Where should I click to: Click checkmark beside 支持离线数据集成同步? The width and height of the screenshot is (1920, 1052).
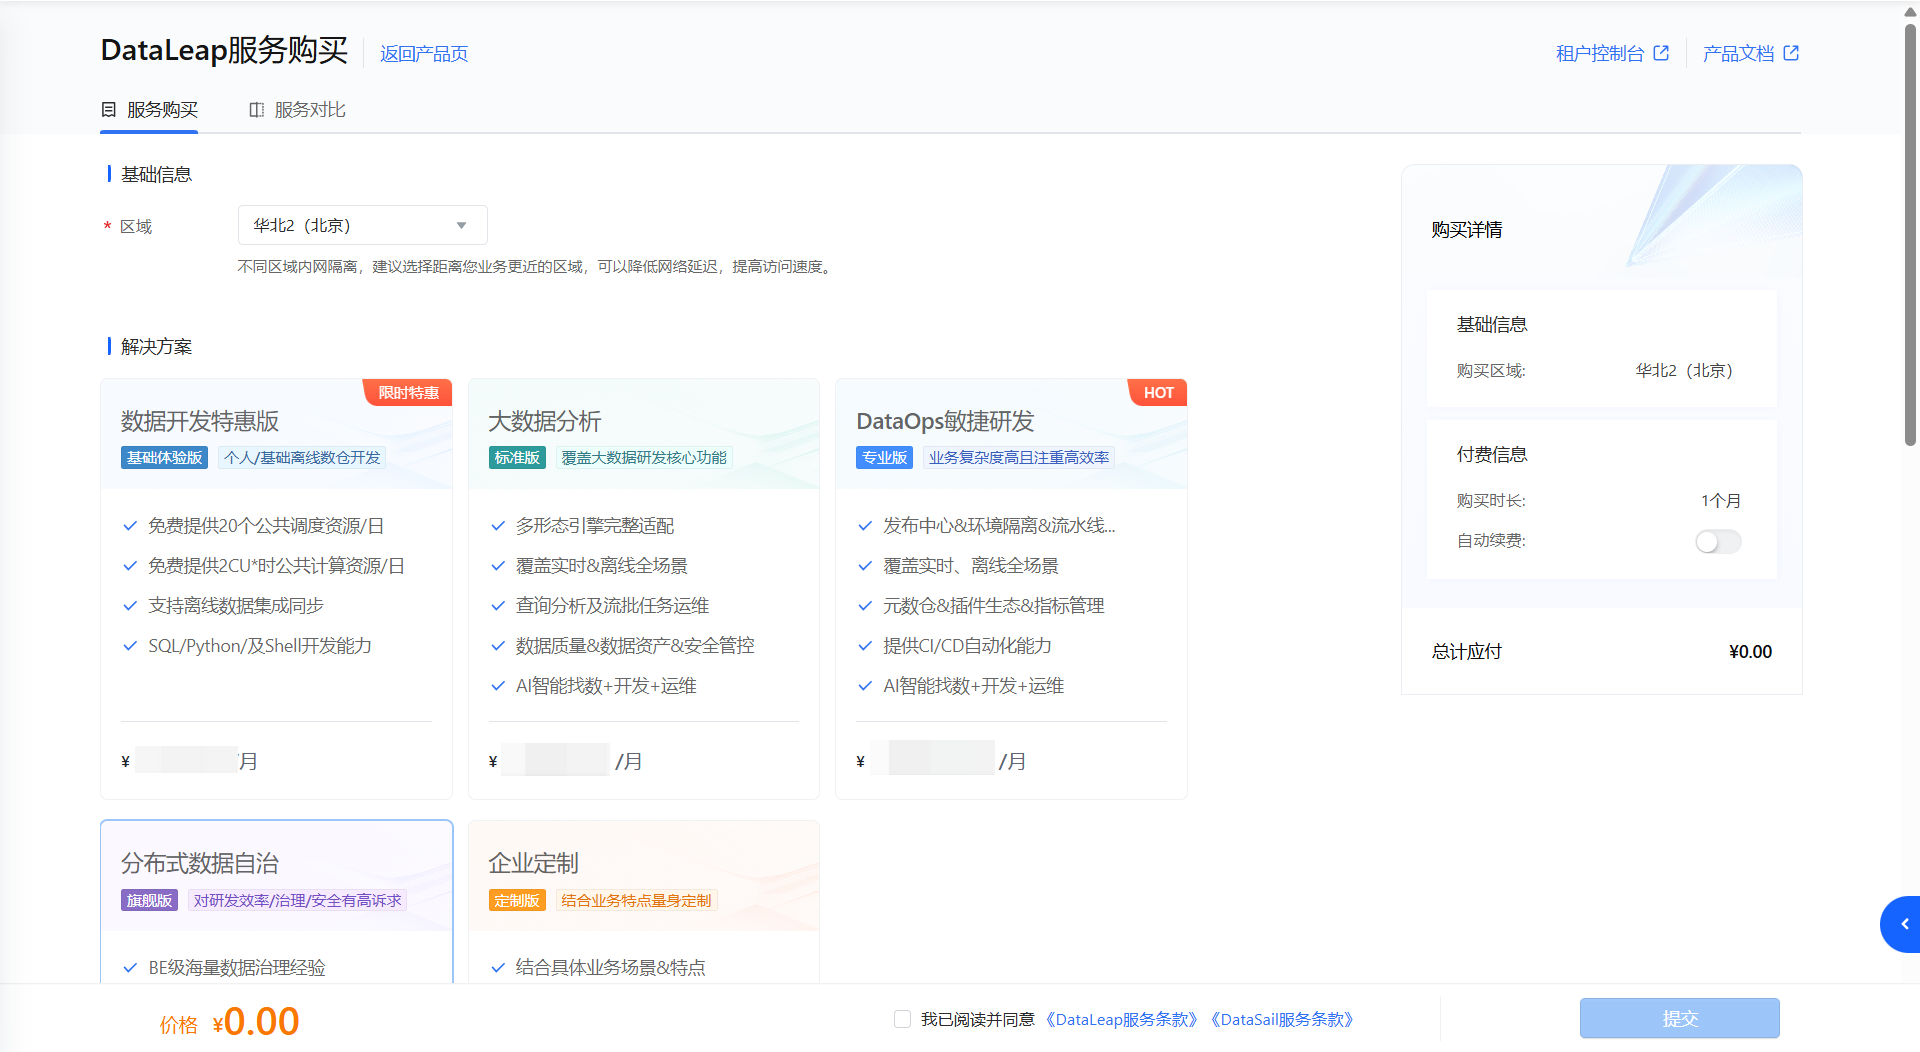129,606
